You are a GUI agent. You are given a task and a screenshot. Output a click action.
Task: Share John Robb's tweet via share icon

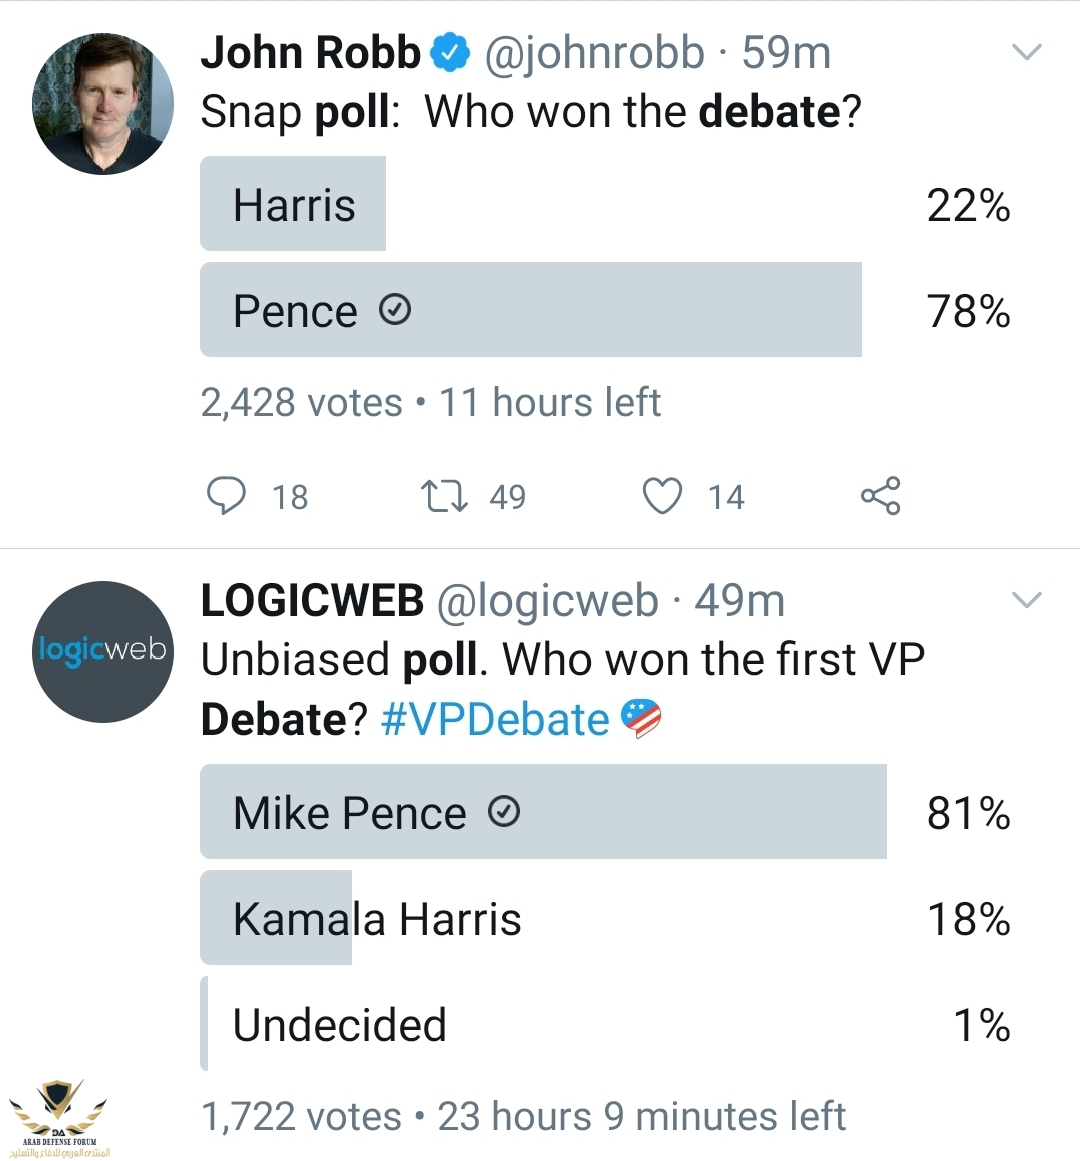[880, 496]
